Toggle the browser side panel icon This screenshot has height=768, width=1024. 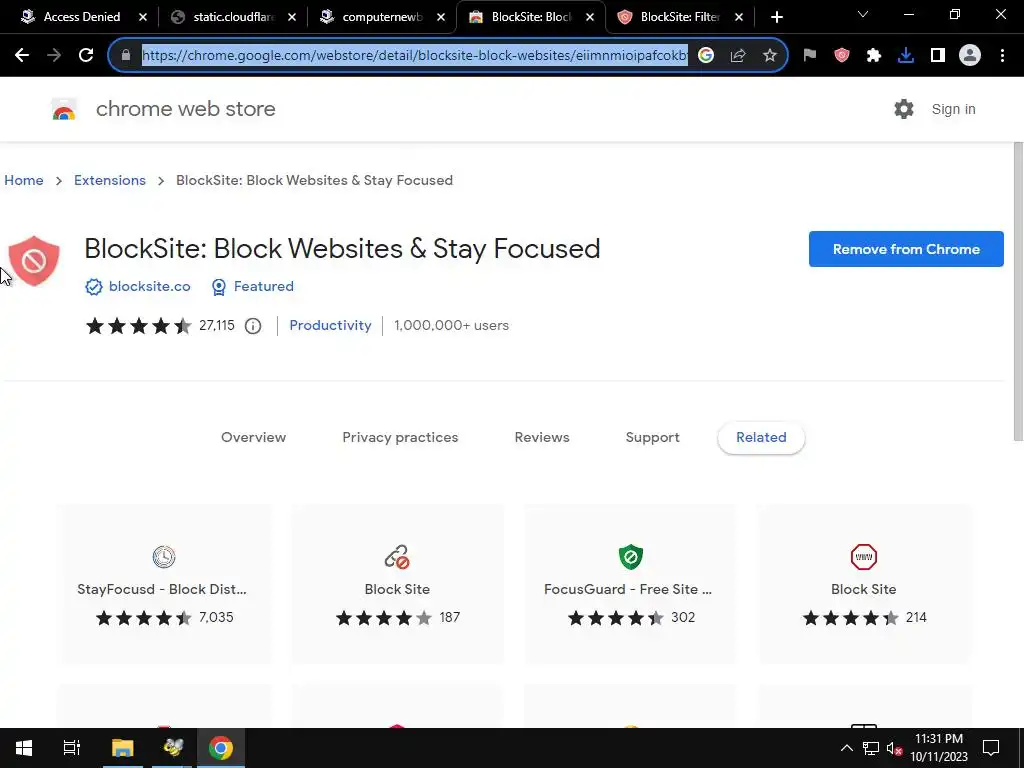click(x=938, y=56)
